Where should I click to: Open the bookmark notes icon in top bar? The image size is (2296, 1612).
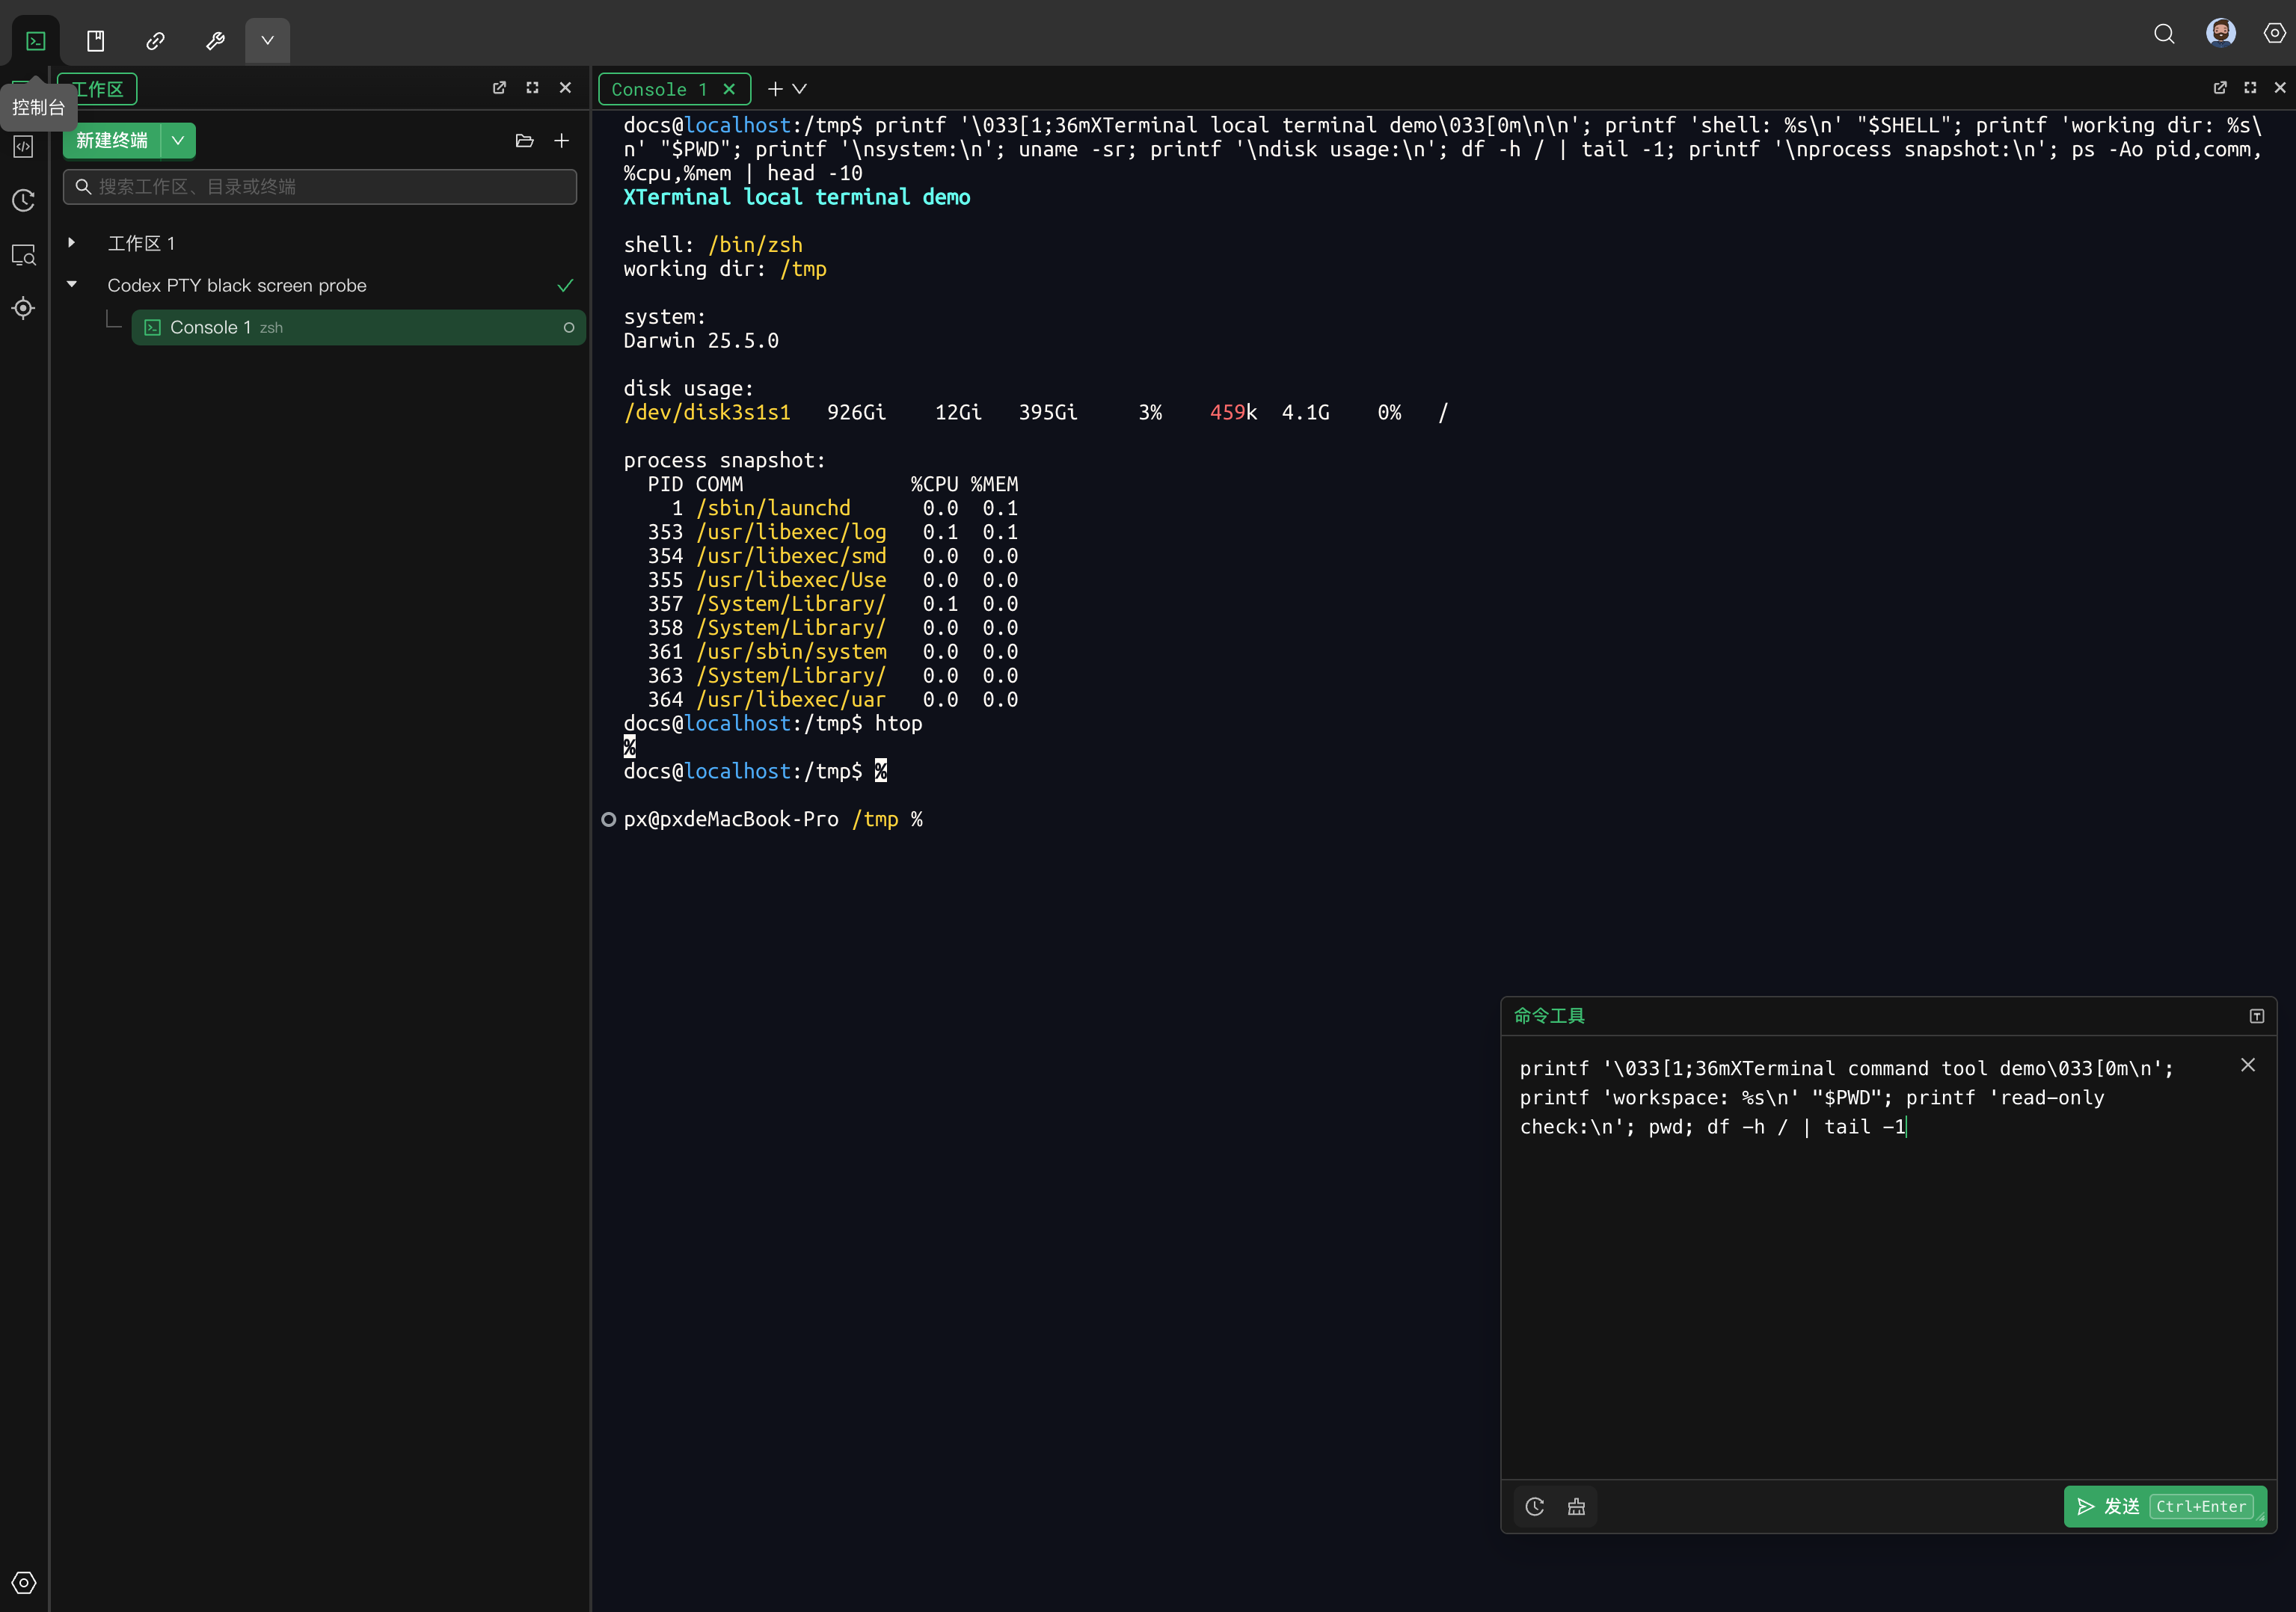pos(96,41)
